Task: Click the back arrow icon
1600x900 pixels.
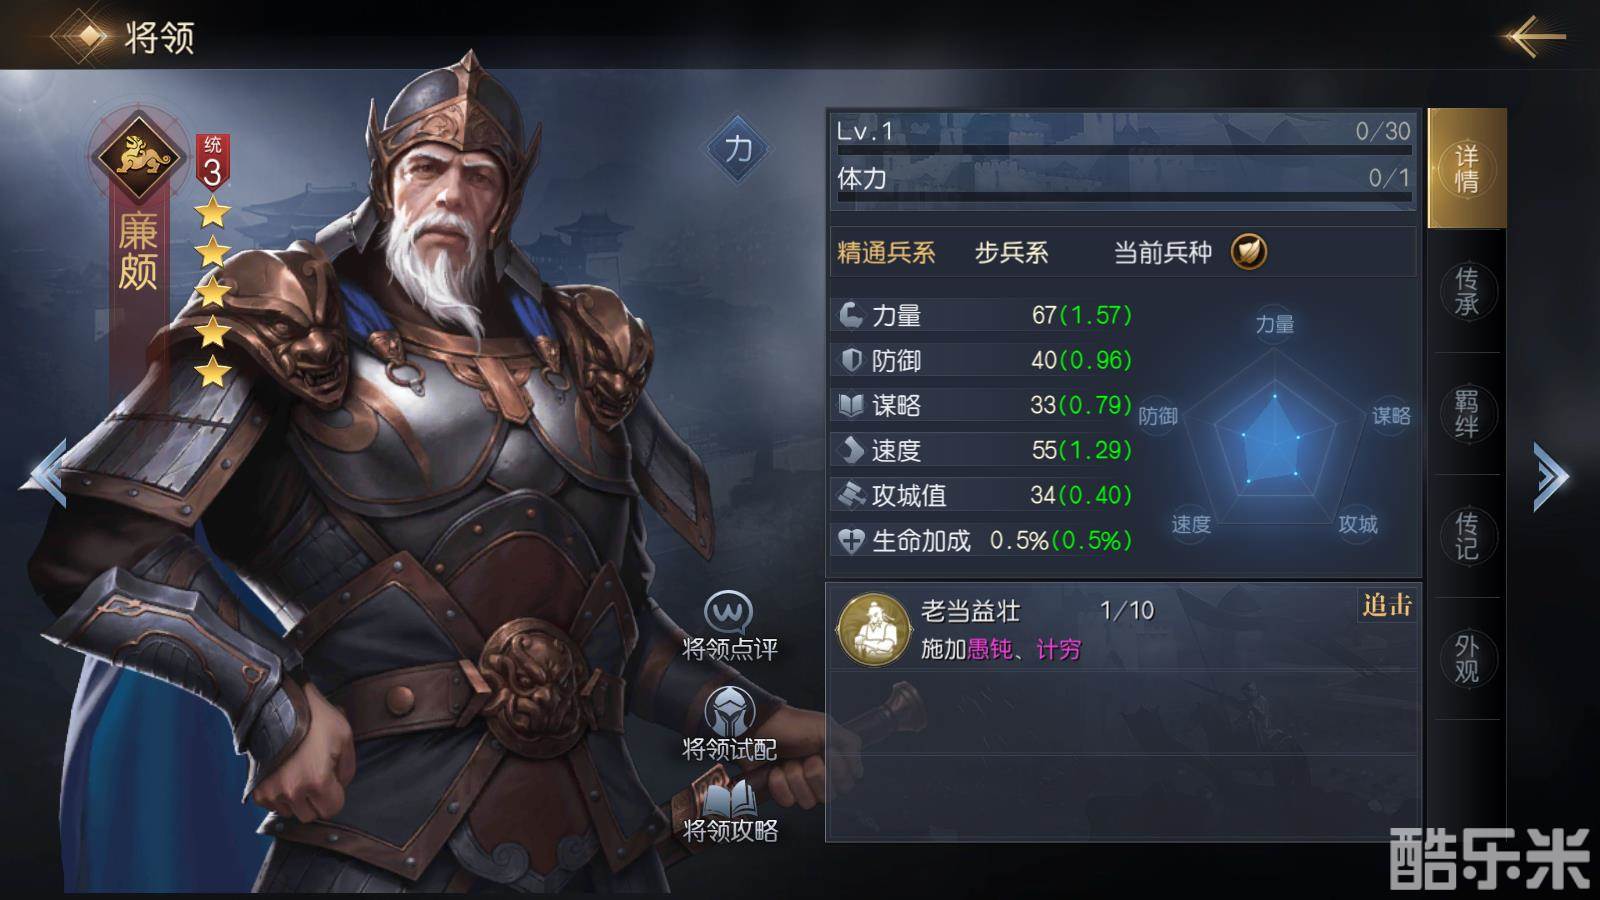Action: pos(1534,37)
